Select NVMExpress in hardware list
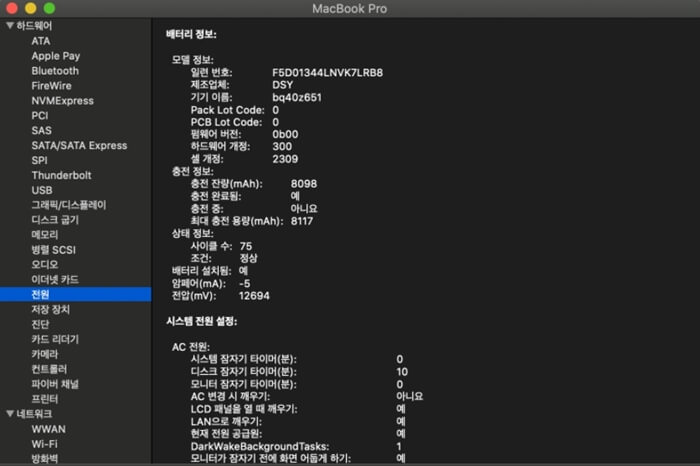The width and height of the screenshot is (700, 466). (x=62, y=101)
